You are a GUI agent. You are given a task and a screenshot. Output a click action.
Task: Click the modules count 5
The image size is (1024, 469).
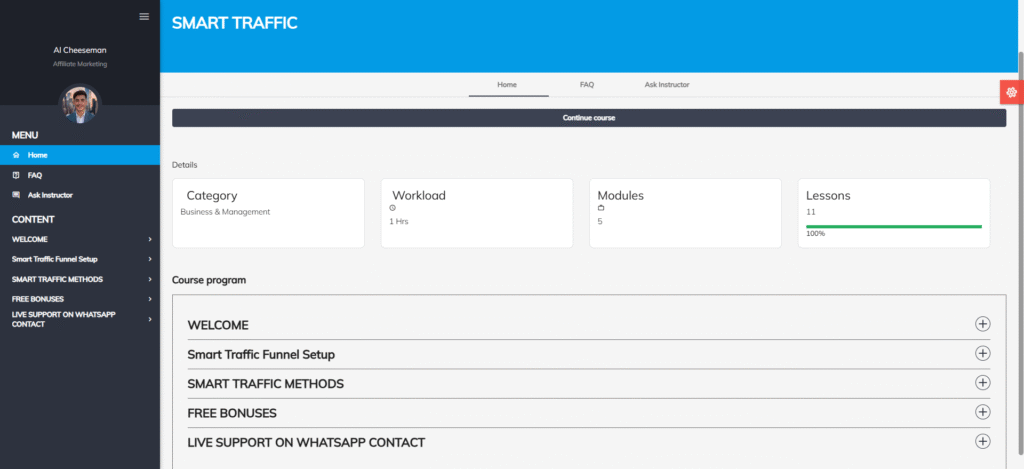click(600, 221)
